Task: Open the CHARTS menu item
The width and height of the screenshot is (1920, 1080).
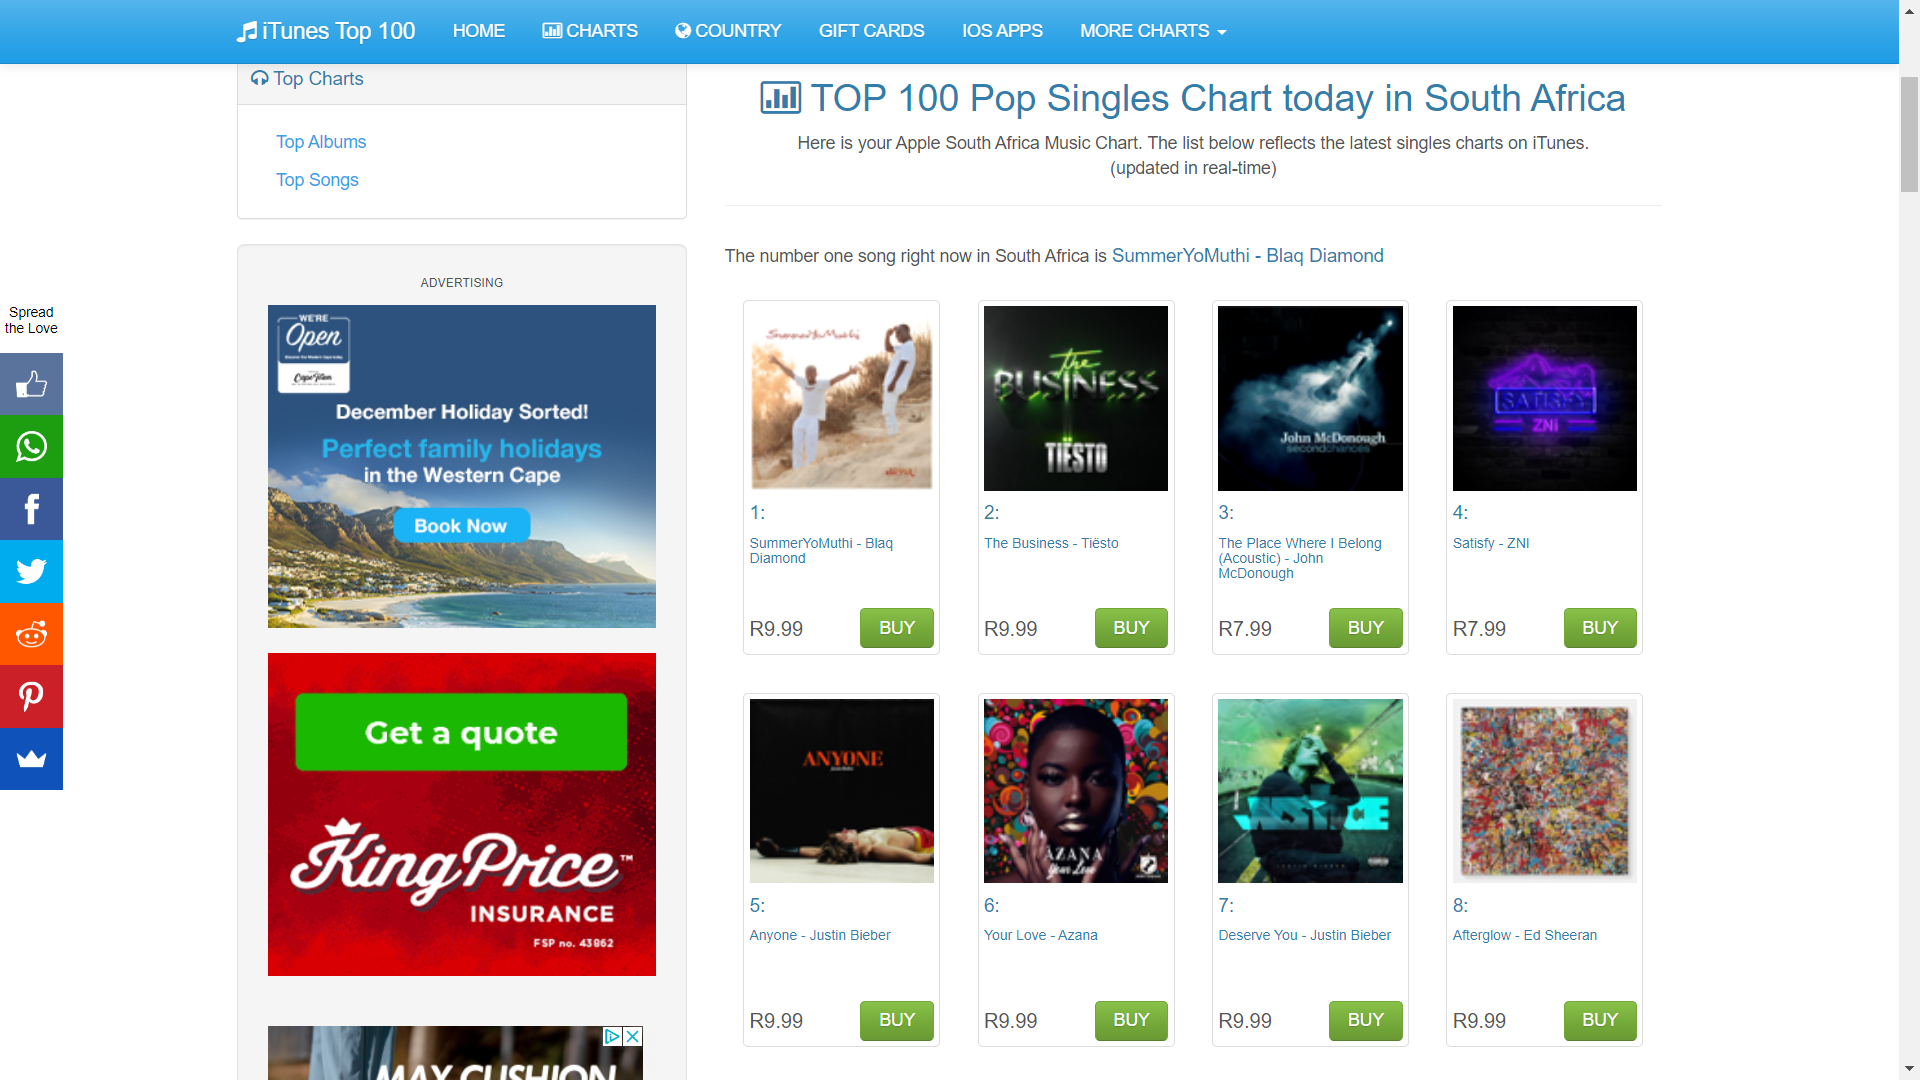Action: tap(590, 31)
